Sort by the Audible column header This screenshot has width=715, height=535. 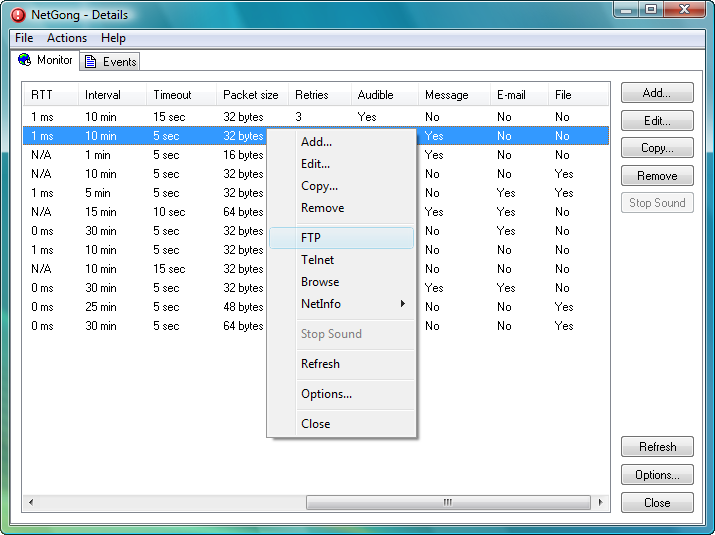[x=384, y=95]
